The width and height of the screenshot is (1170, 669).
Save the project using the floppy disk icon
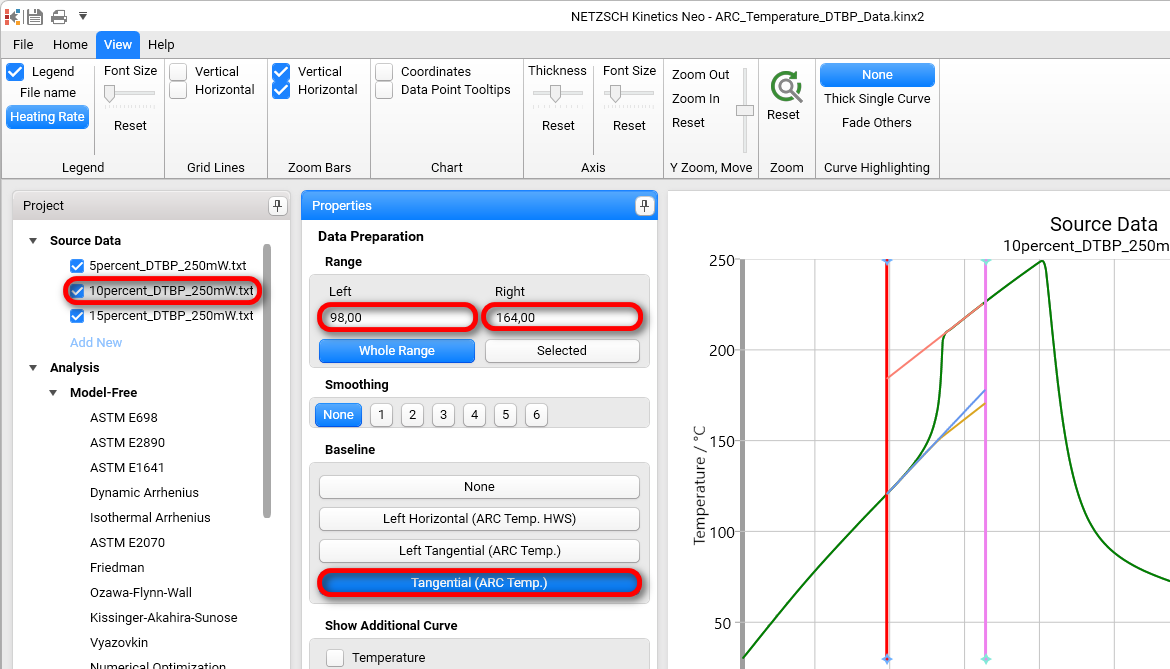click(34, 15)
